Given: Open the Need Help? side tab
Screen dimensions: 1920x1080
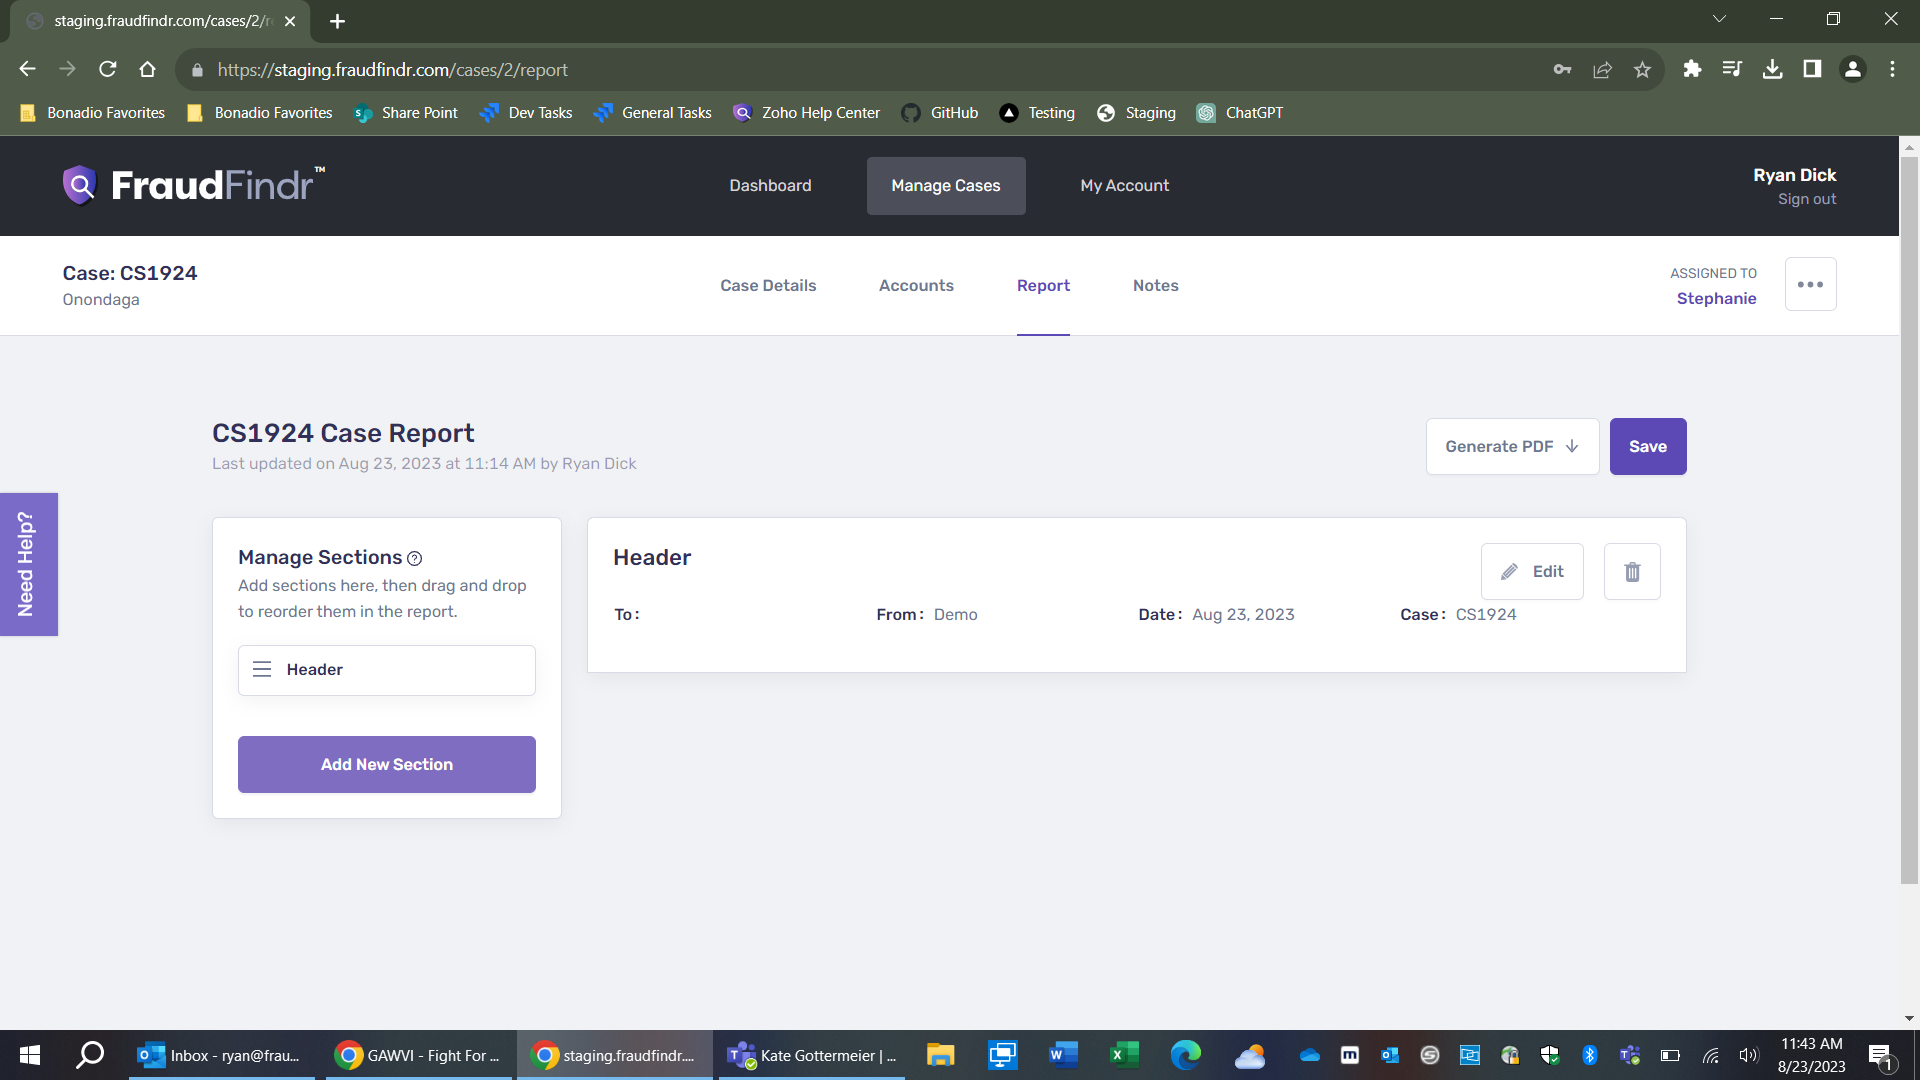Looking at the screenshot, I should pyautogui.click(x=28, y=564).
